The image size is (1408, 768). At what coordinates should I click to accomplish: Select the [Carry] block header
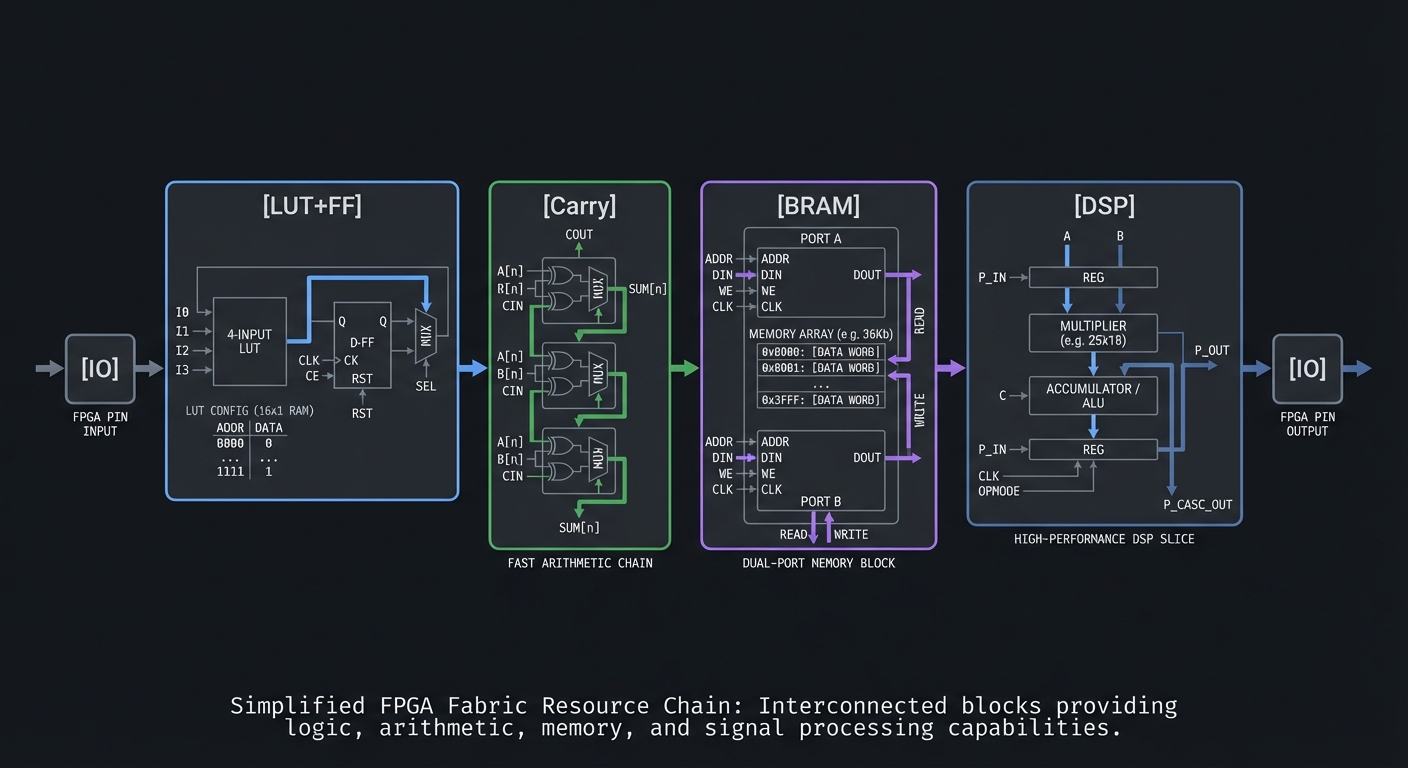(x=580, y=206)
